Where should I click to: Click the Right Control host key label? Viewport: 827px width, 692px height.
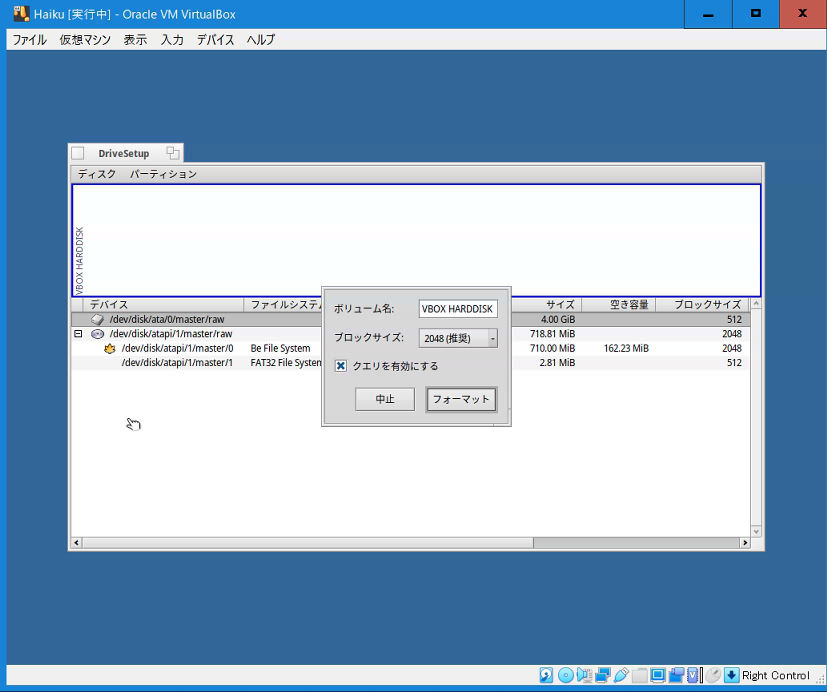[776, 675]
